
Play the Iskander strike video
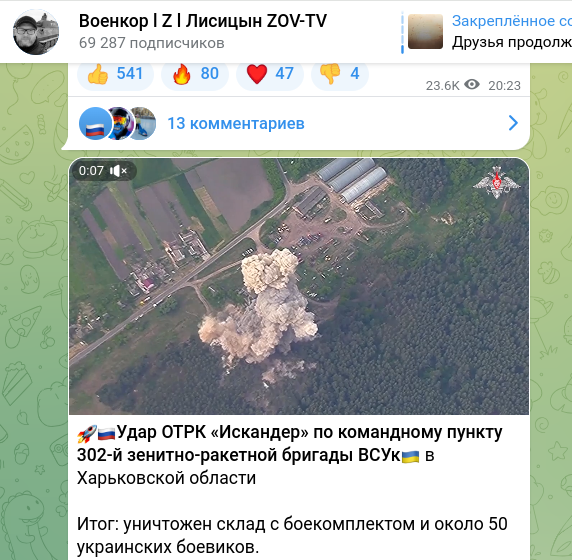299,286
